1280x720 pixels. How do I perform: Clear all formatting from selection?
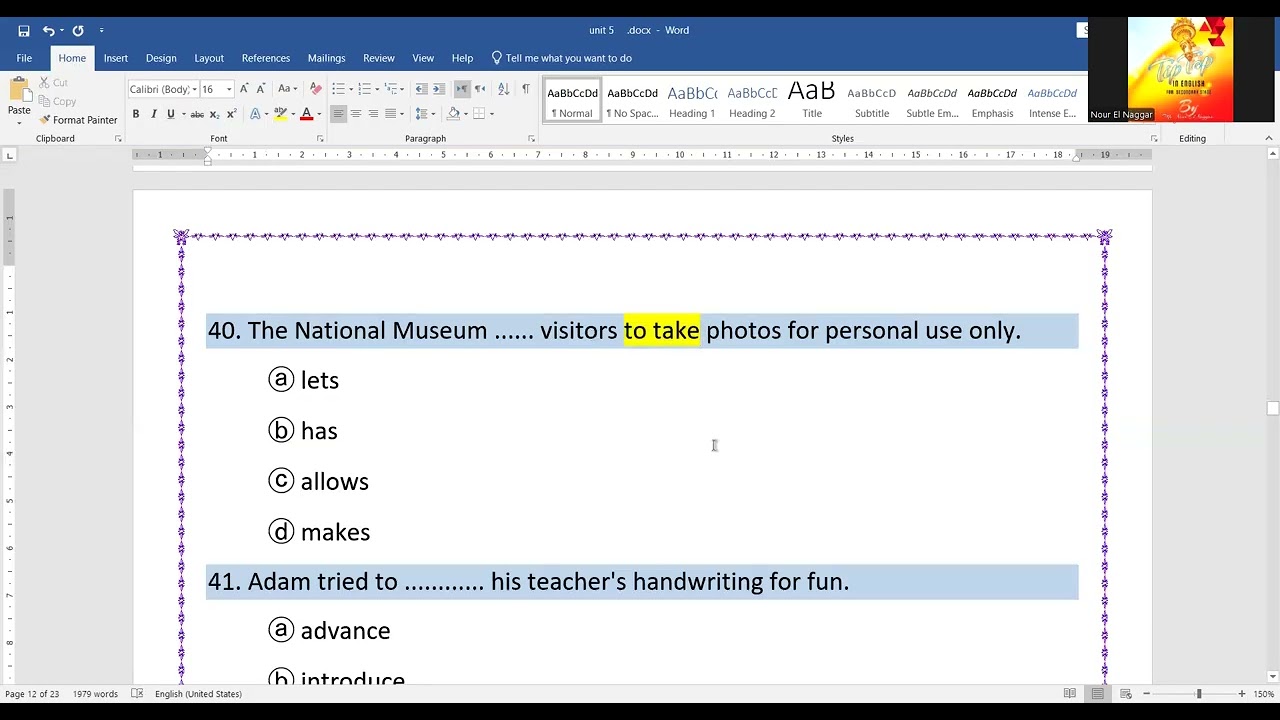316,89
